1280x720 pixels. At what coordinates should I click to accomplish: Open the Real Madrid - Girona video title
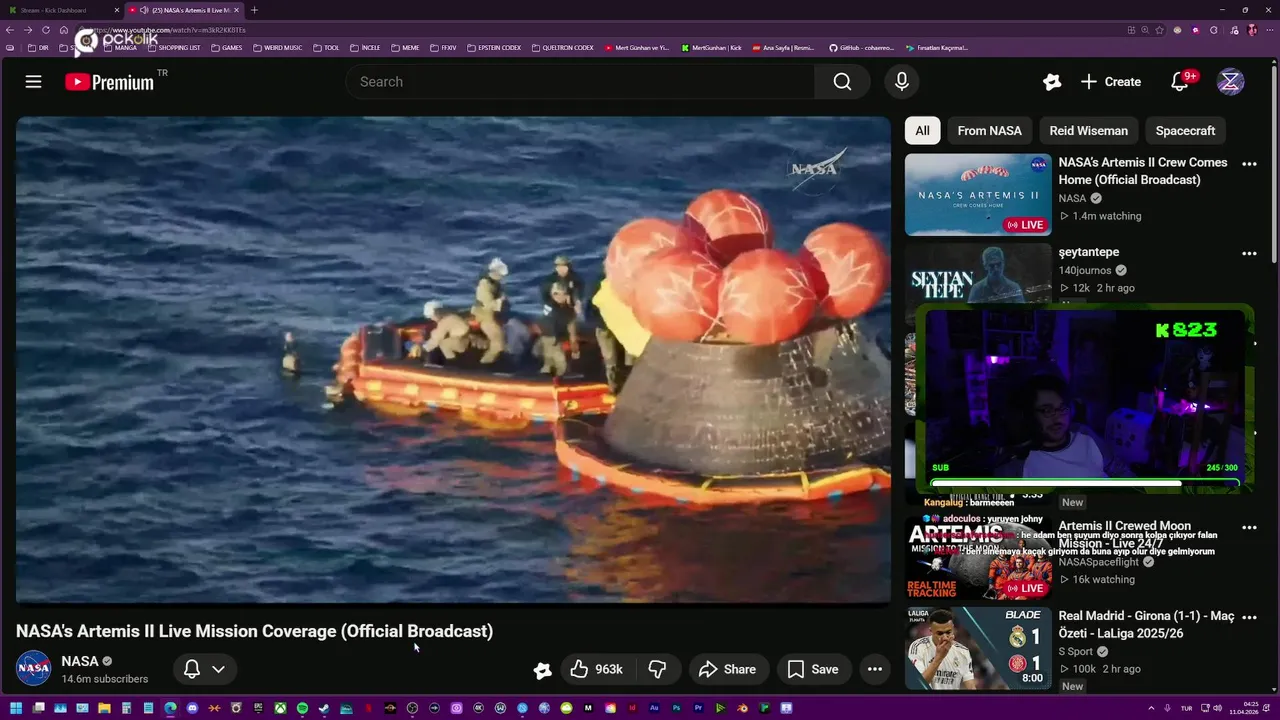pyautogui.click(x=1147, y=625)
